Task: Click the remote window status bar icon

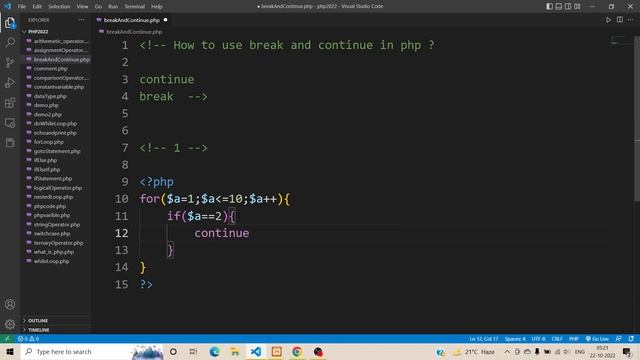Action: click(7, 339)
